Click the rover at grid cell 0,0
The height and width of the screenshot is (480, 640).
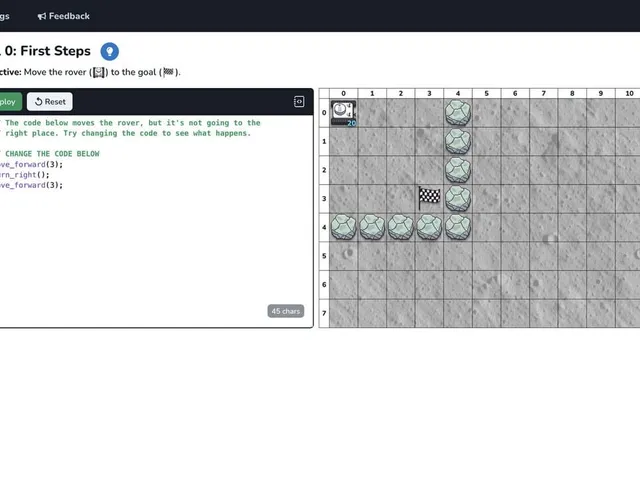pyautogui.click(x=343, y=113)
